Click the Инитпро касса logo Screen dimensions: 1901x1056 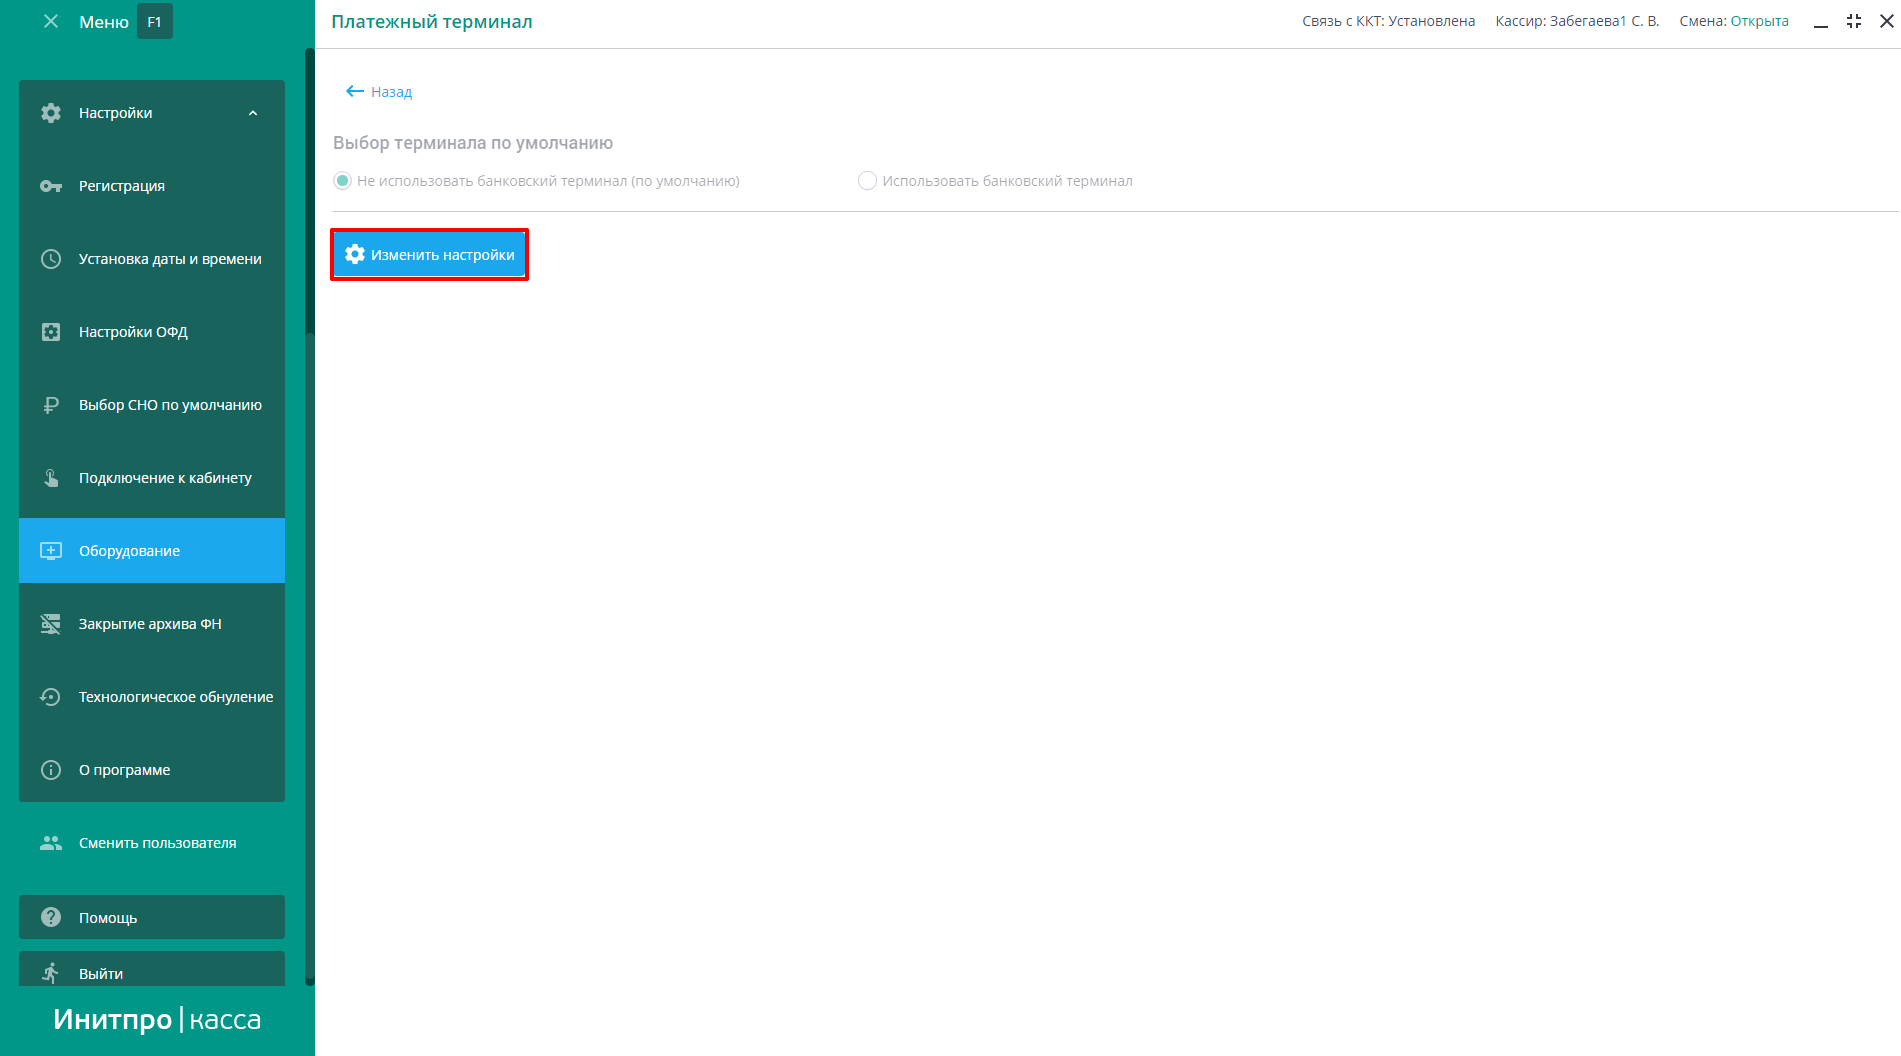point(157,1019)
